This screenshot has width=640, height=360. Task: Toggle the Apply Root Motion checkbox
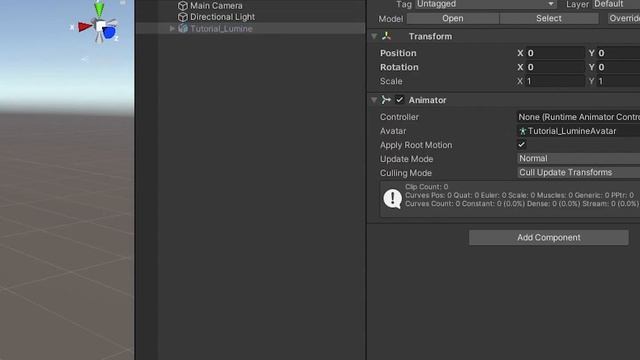tap(521, 144)
